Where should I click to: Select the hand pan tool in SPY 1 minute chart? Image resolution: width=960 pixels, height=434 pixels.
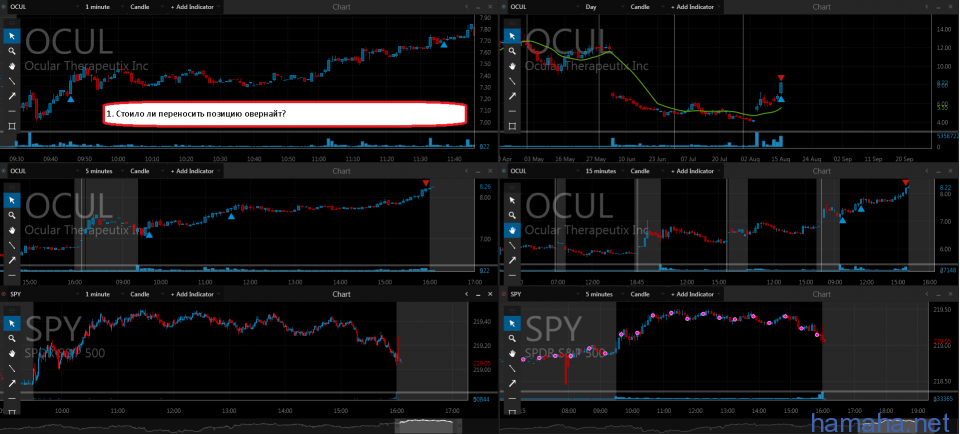[x=12, y=353]
